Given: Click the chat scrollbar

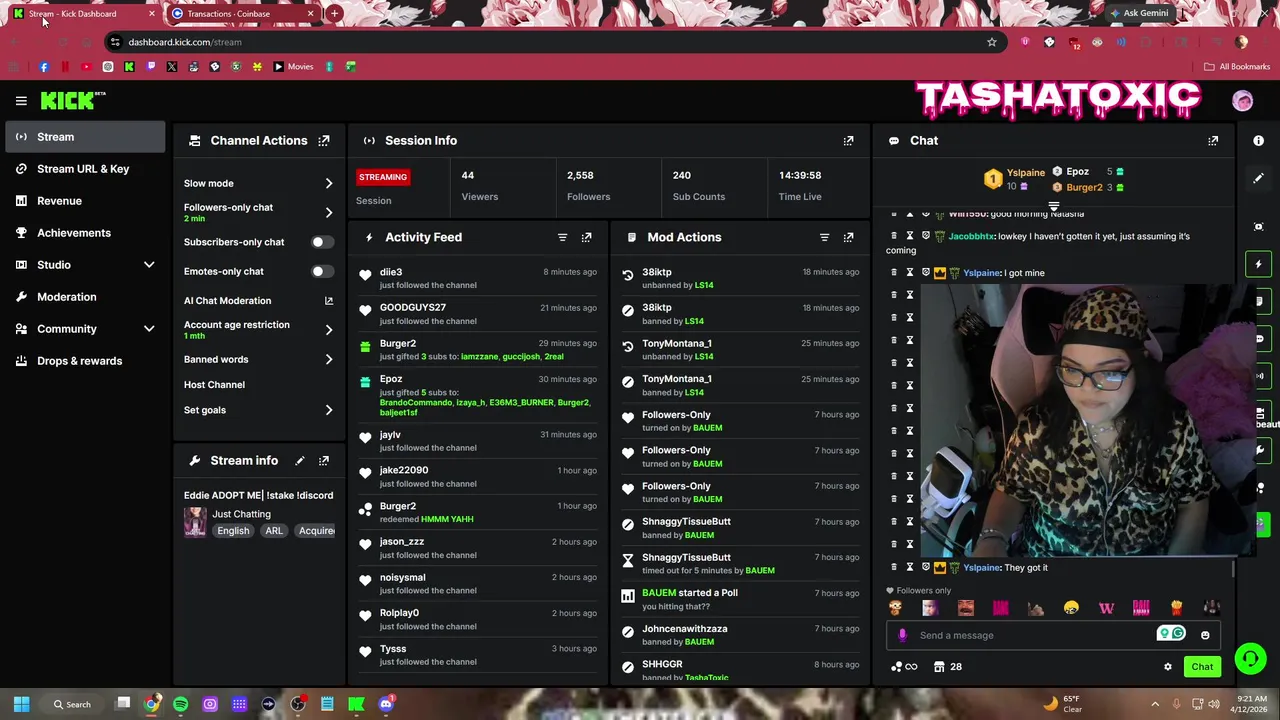Looking at the screenshot, I should click(x=1234, y=568).
